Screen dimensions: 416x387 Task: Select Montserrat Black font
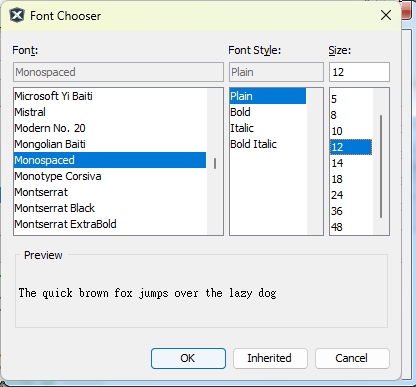pyautogui.click(x=110, y=208)
